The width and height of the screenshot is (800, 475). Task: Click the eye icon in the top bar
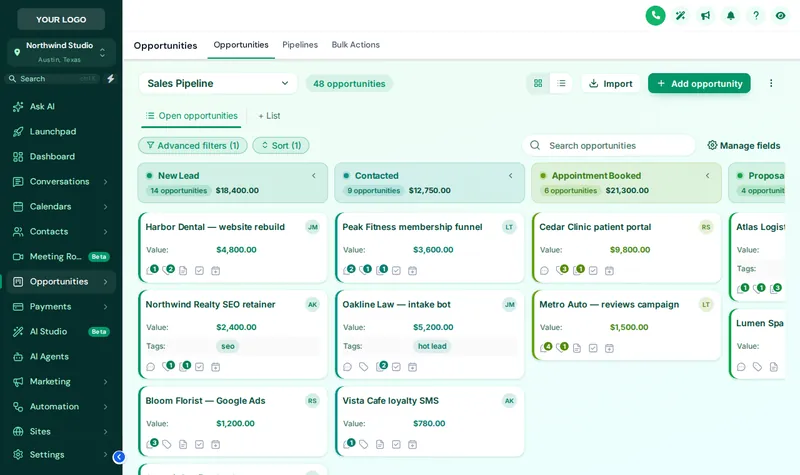click(780, 16)
